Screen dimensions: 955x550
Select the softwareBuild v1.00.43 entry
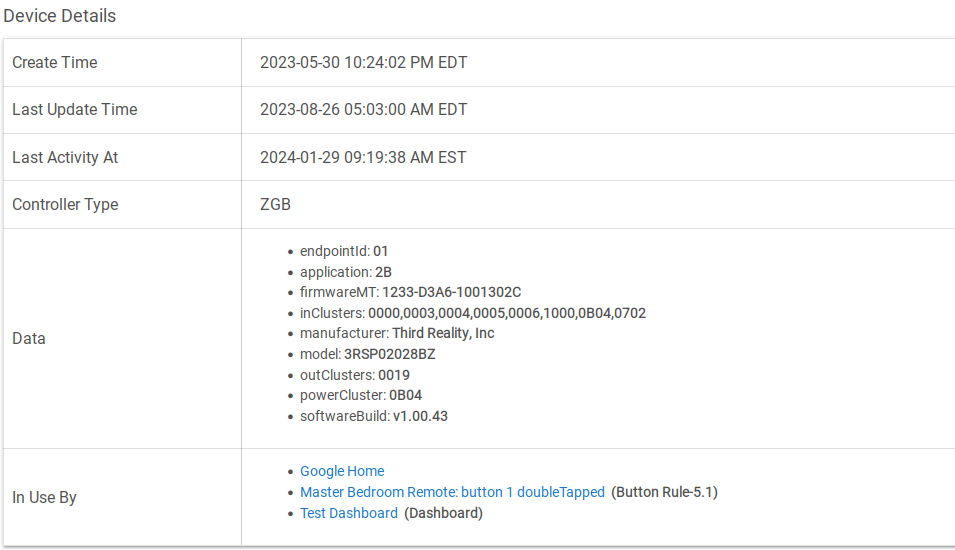373,416
